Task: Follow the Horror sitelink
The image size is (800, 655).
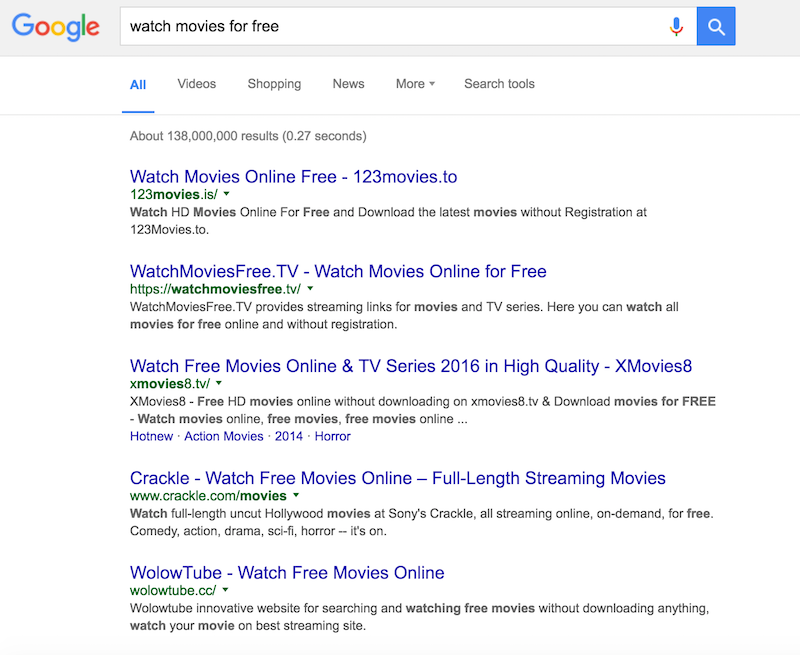Action: [x=333, y=436]
